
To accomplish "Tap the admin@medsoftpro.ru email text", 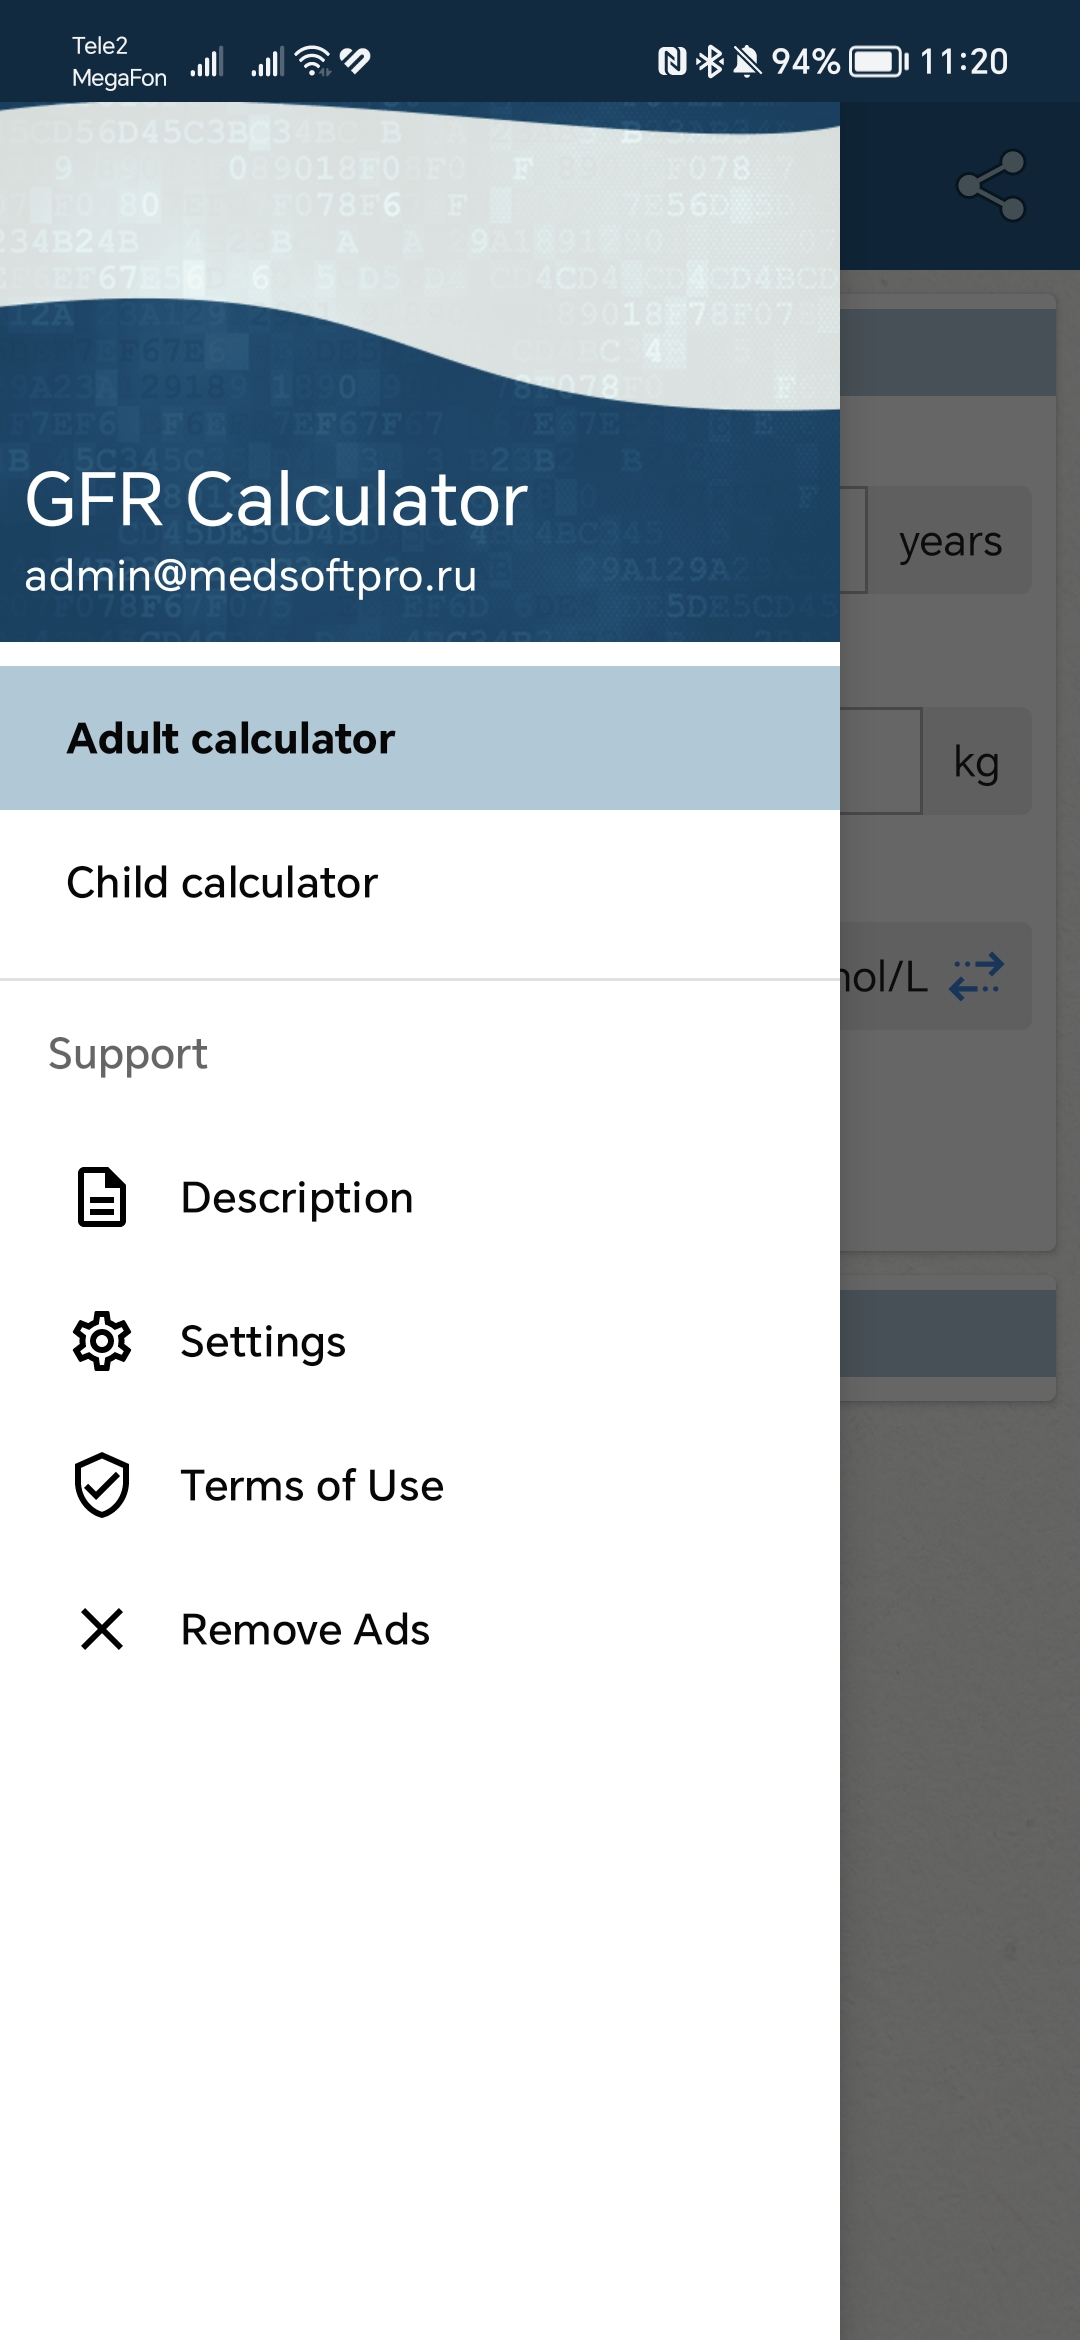I will pyautogui.click(x=250, y=576).
